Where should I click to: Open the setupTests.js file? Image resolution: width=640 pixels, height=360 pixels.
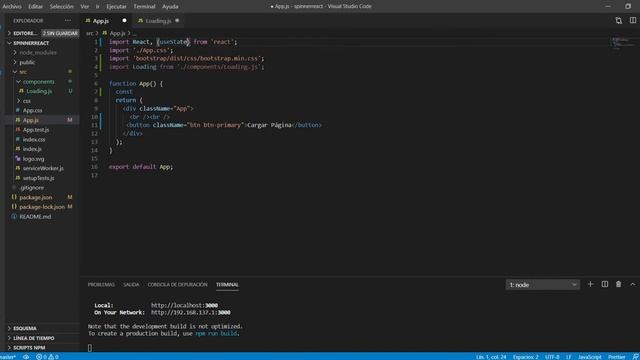[x=38, y=178]
